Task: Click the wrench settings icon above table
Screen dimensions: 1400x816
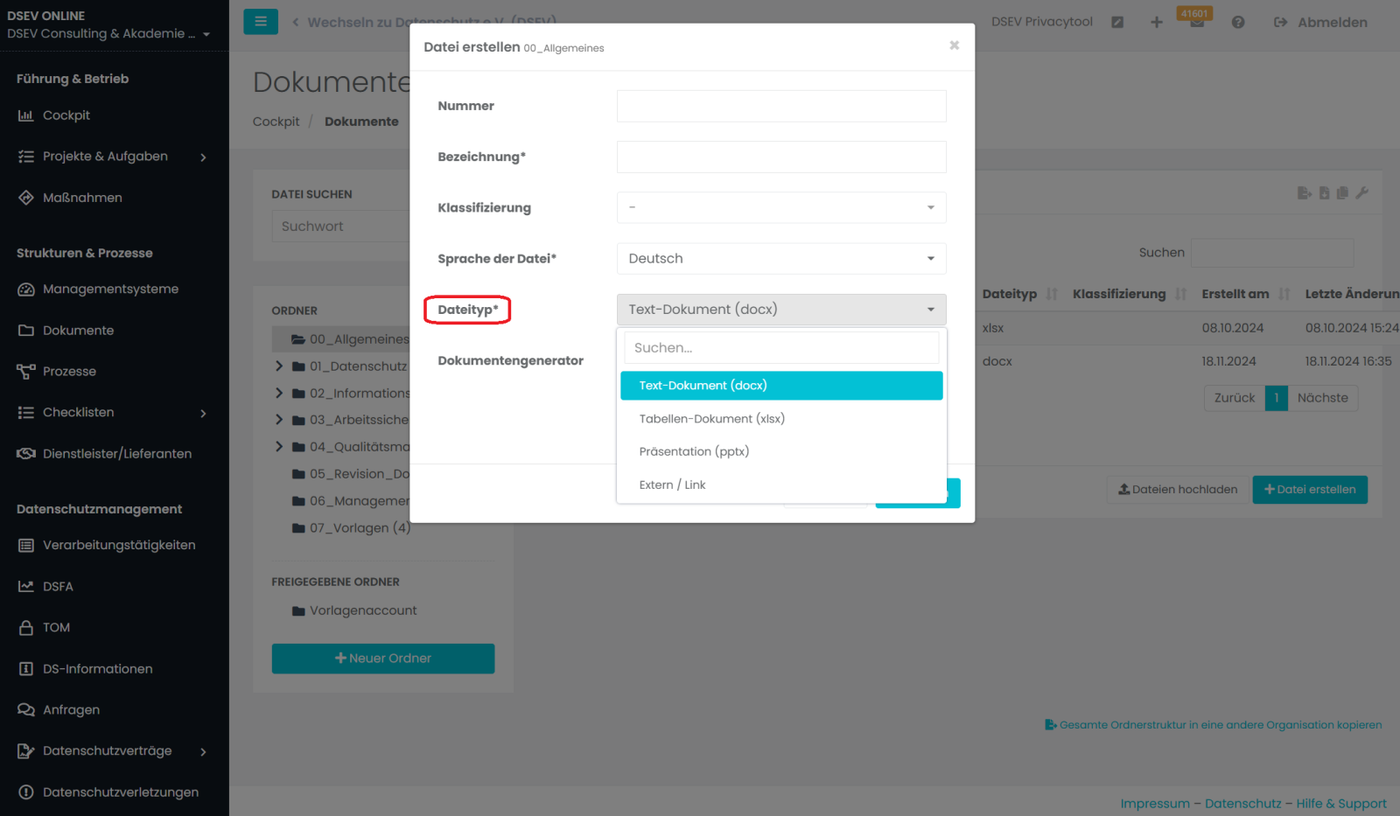Action: point(1362,193)
